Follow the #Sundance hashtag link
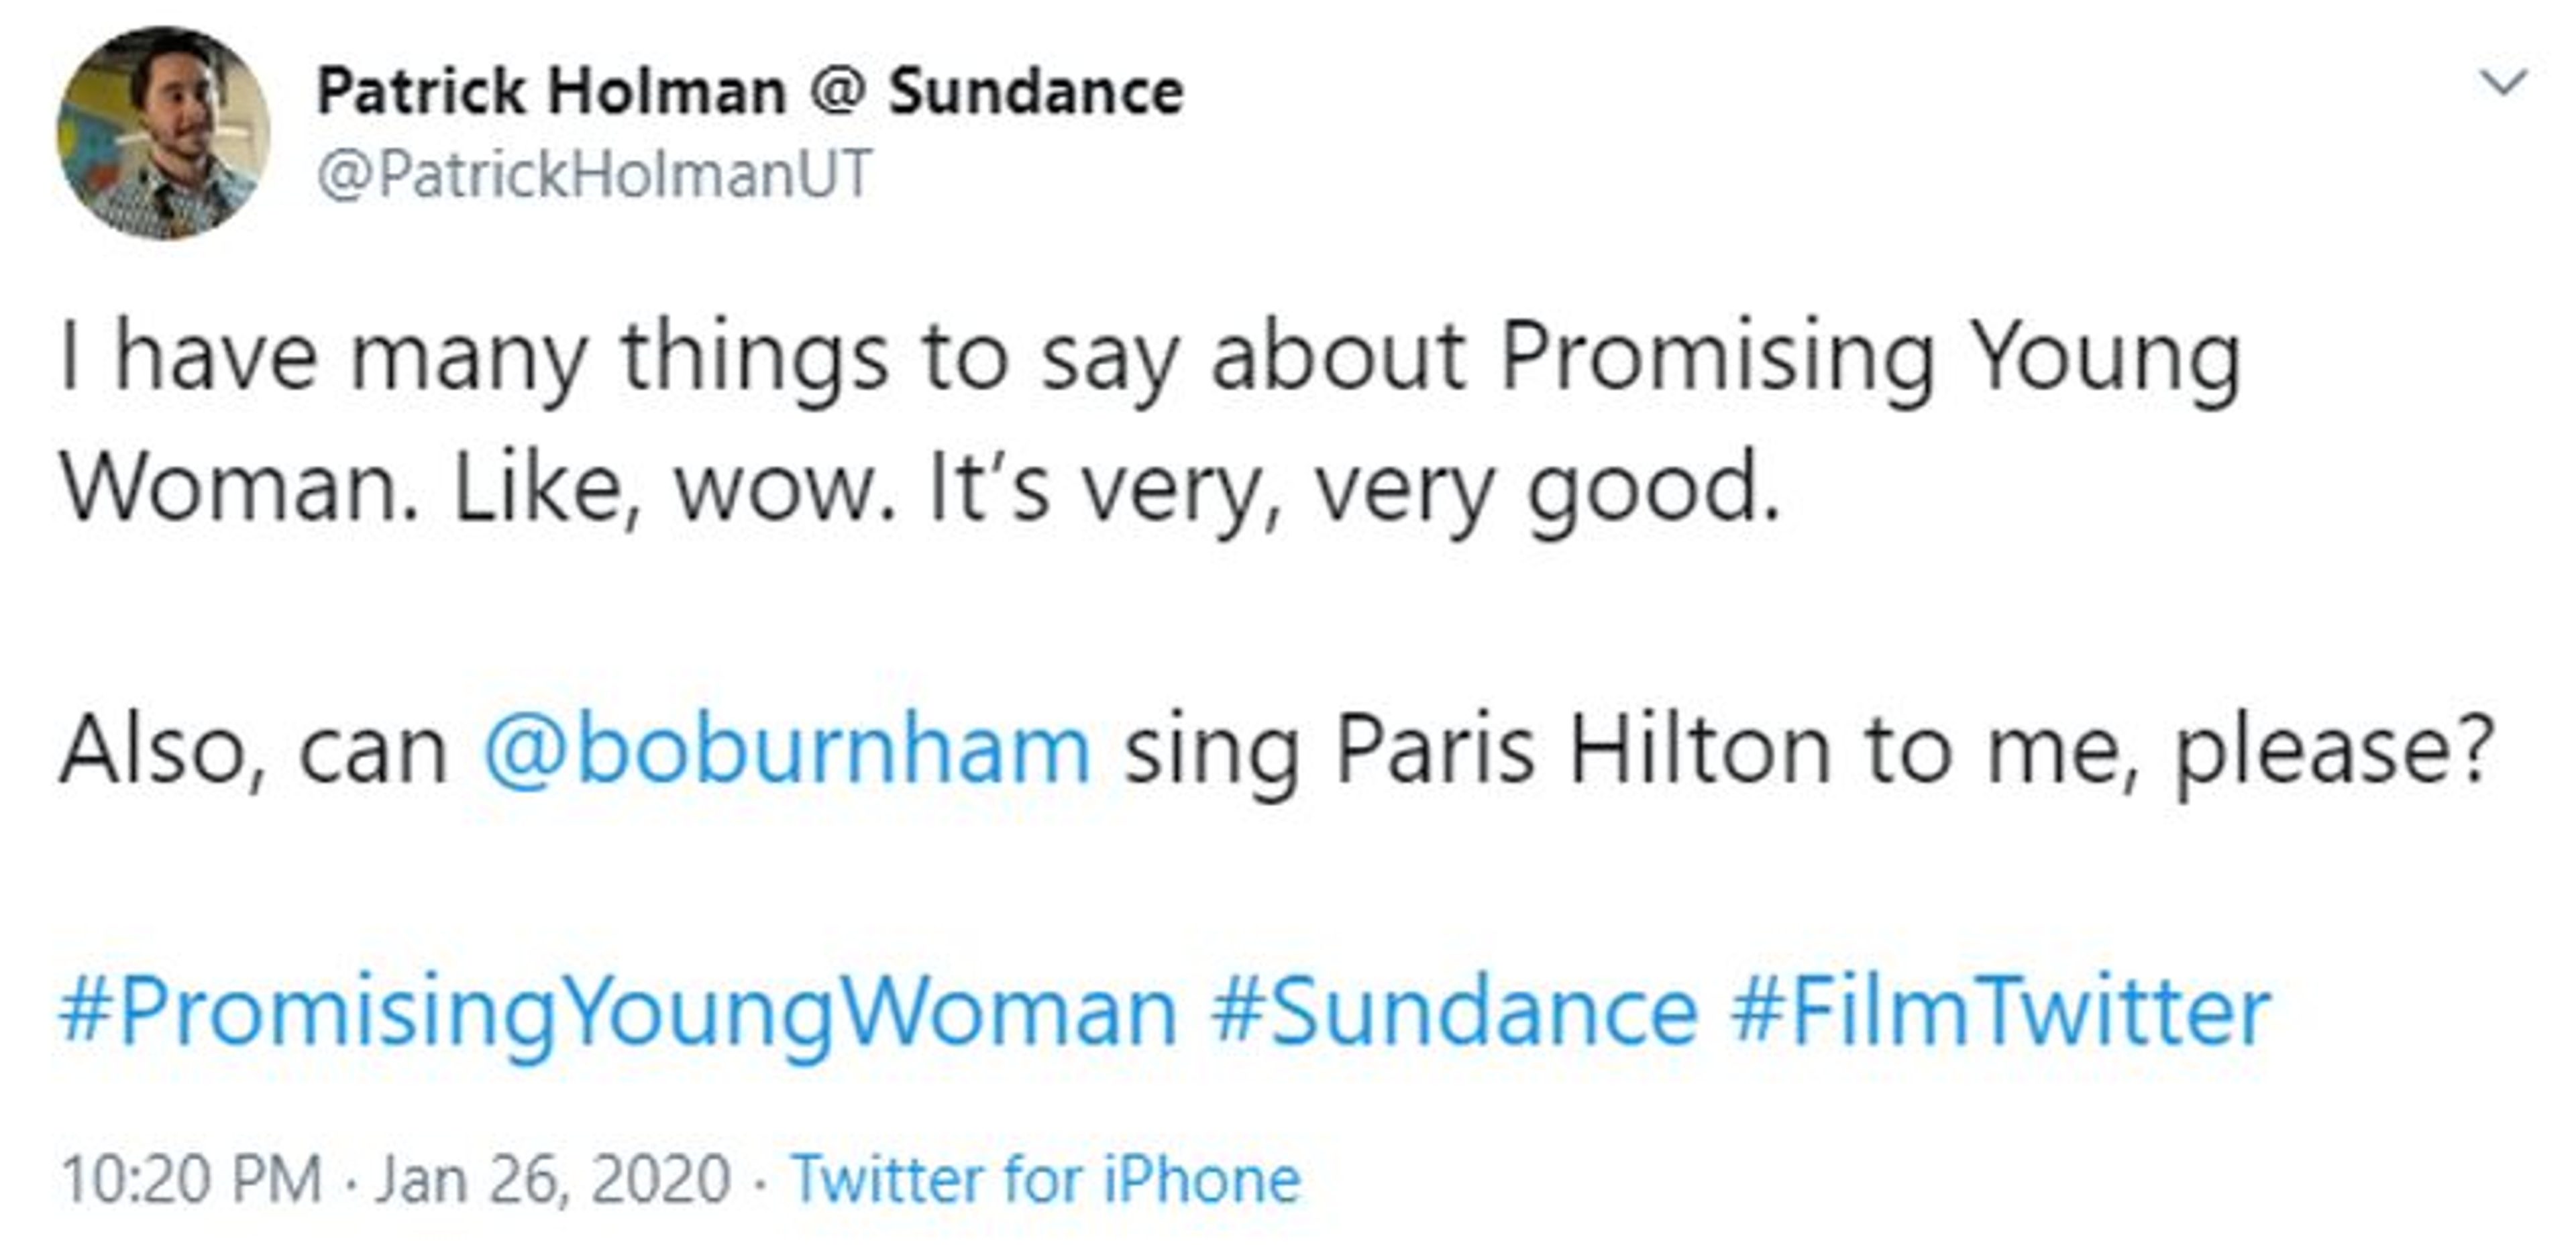Viewport: 2576px width, 1259px height. pyautogui.click(x=1454, y=1012)
